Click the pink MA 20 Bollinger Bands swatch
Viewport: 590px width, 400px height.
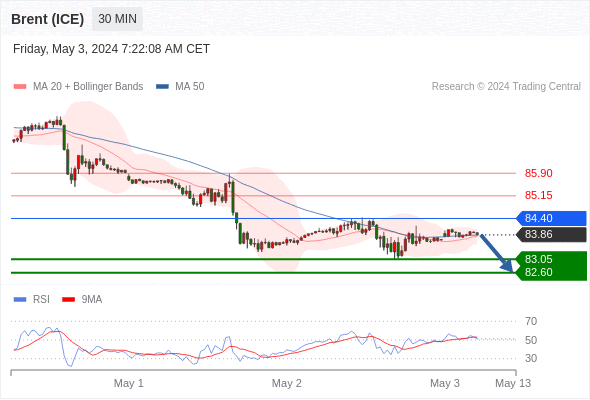20,87
